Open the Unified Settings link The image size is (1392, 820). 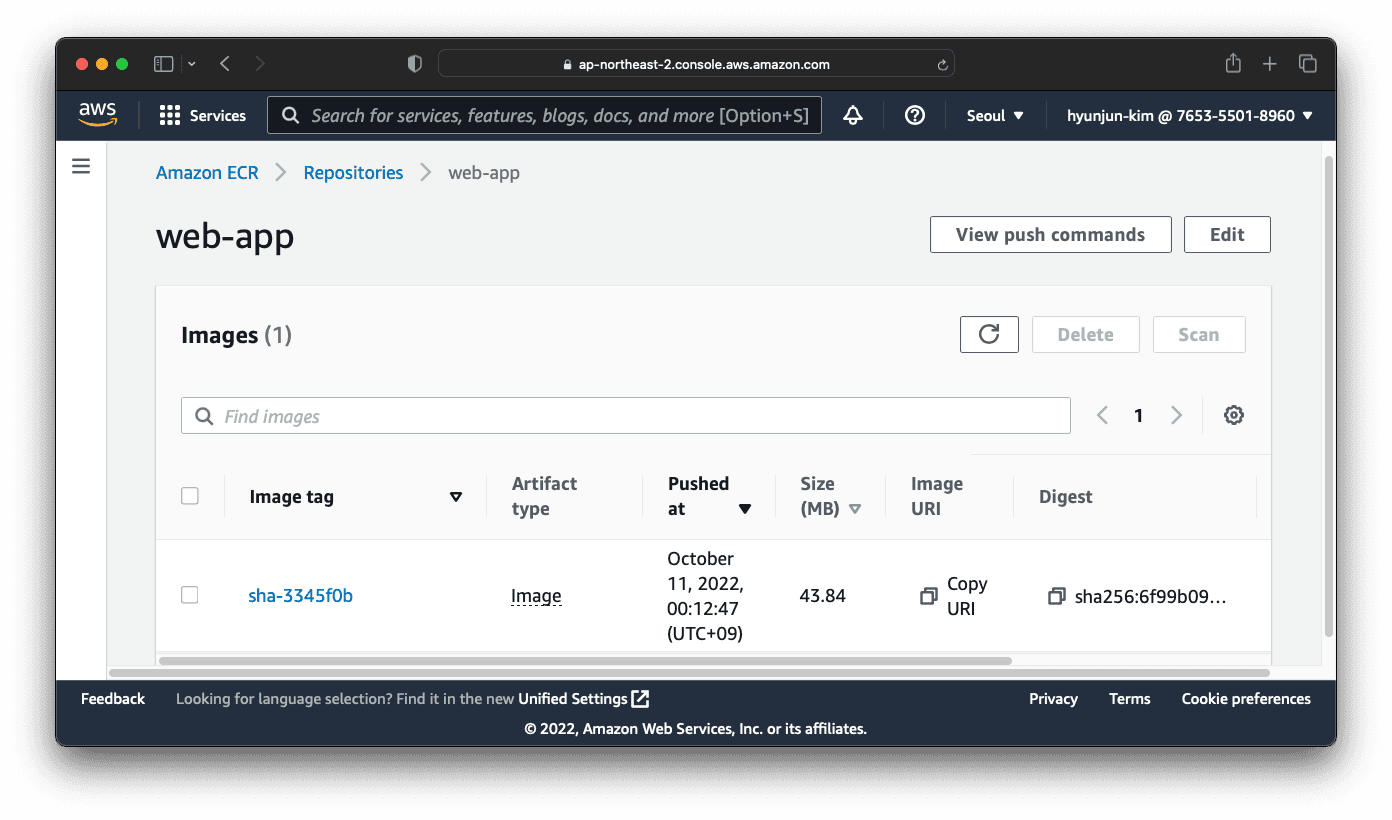[575, 698]
